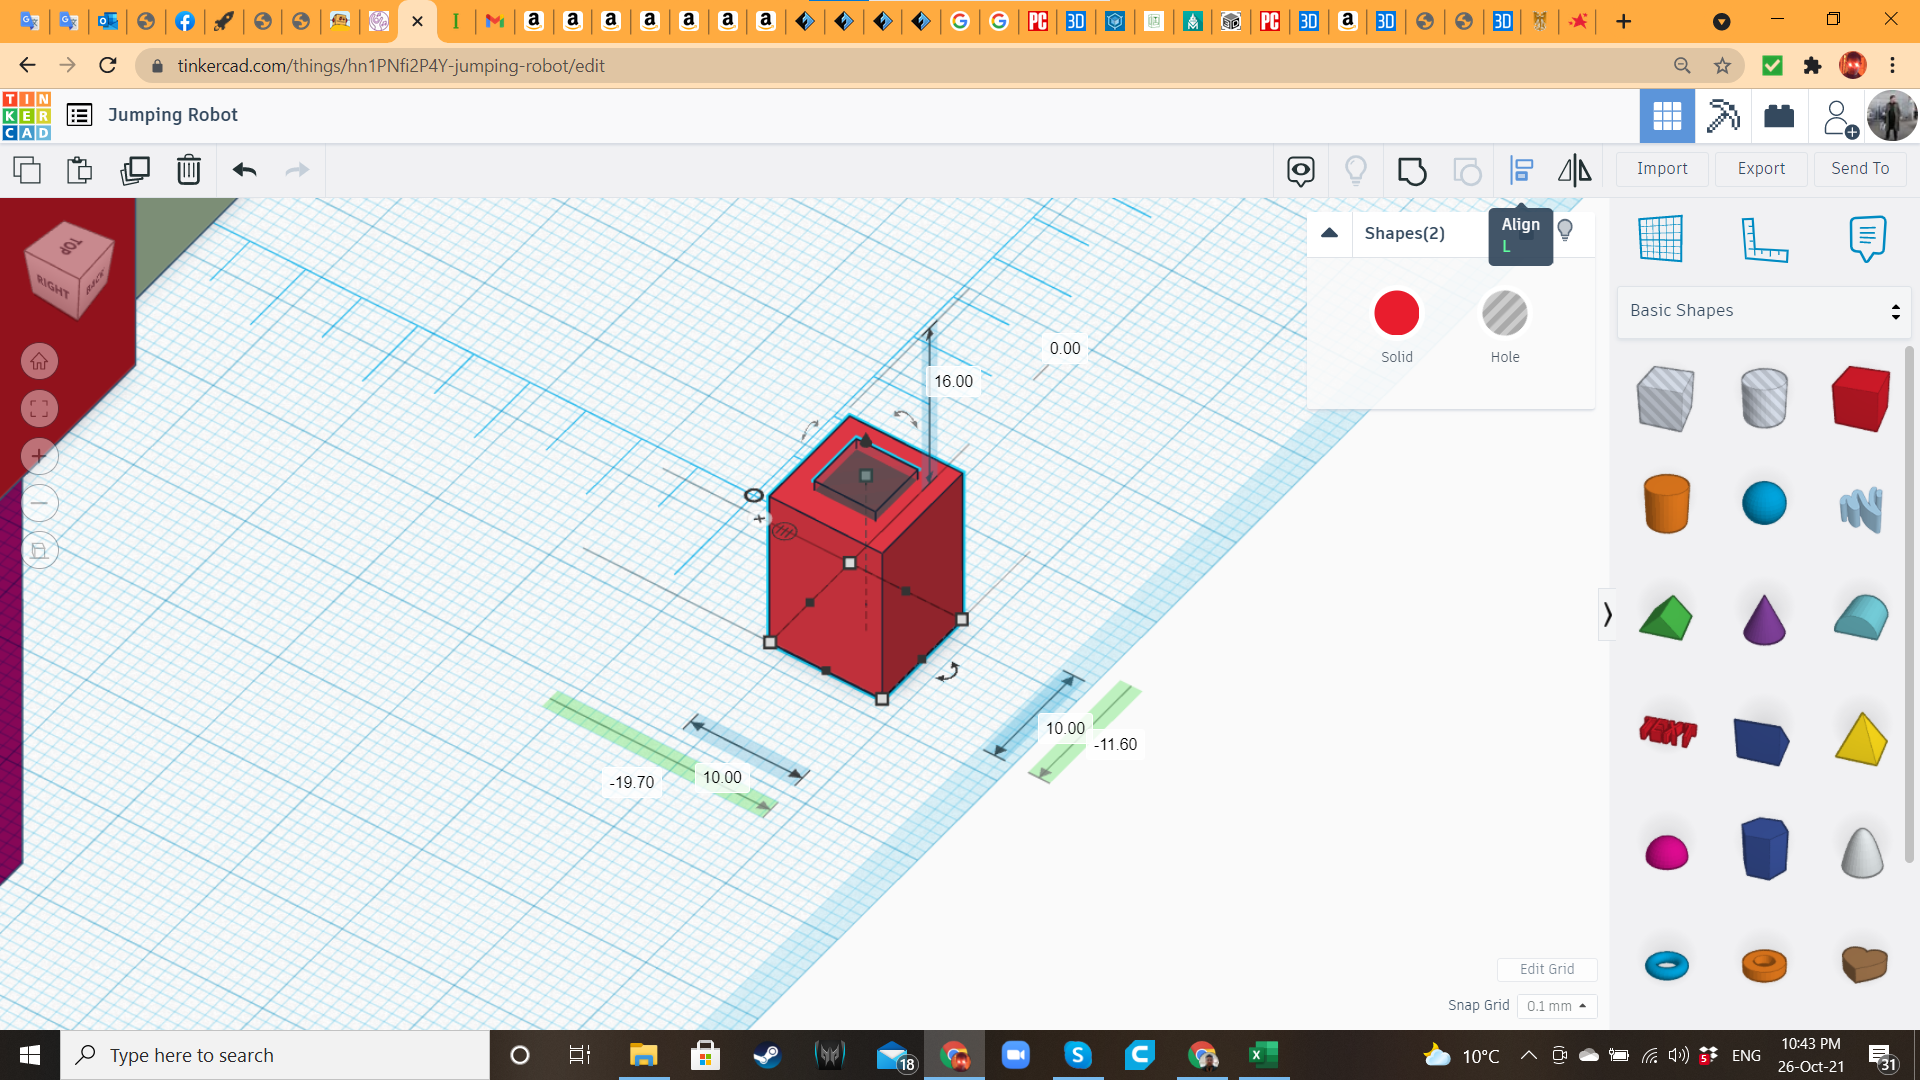Image resolution: width=1920 pixels, height=1080 pixels.
Task: Click the Export menu button
Action: click(x=1760, y=167)
